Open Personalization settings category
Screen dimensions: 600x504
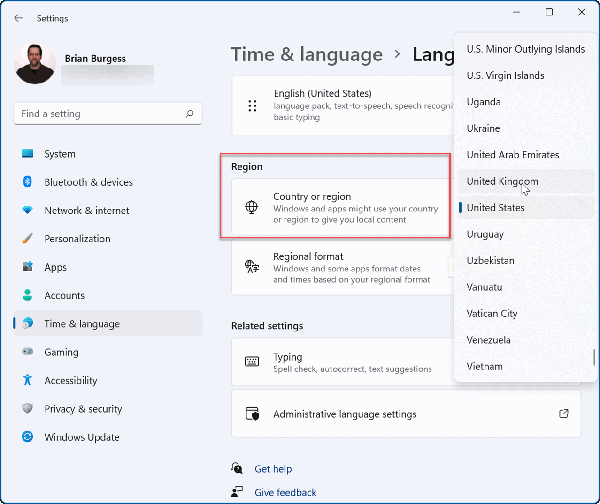tap(108, 239)
